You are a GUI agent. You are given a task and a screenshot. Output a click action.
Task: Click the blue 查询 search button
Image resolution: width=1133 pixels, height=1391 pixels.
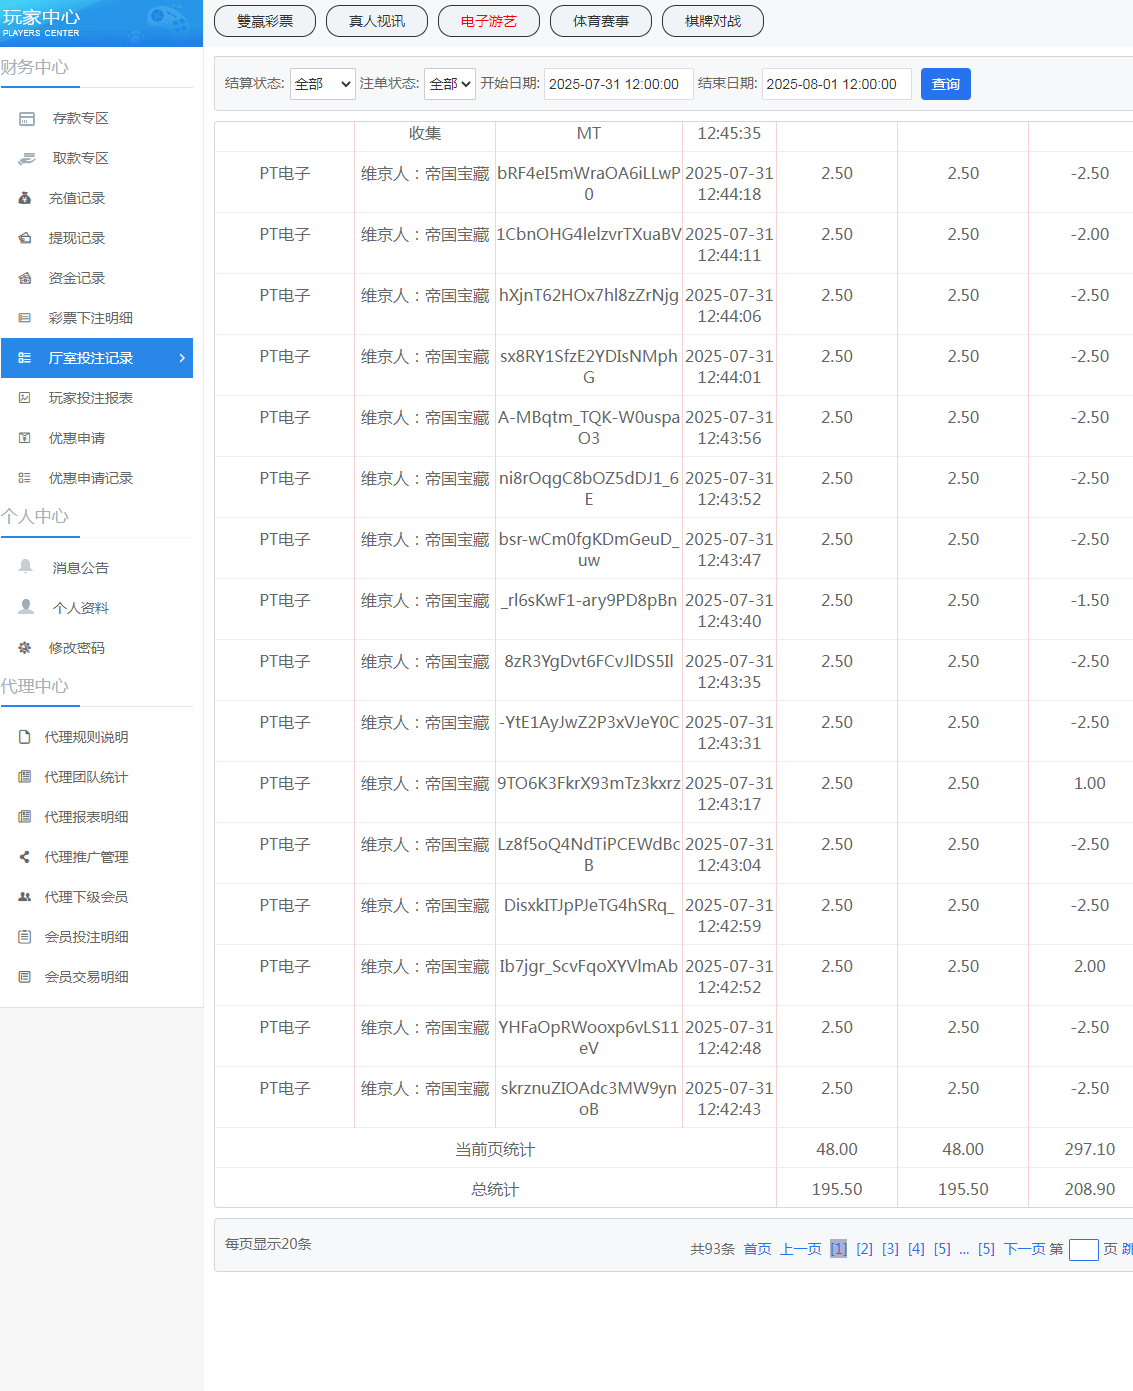945,84
